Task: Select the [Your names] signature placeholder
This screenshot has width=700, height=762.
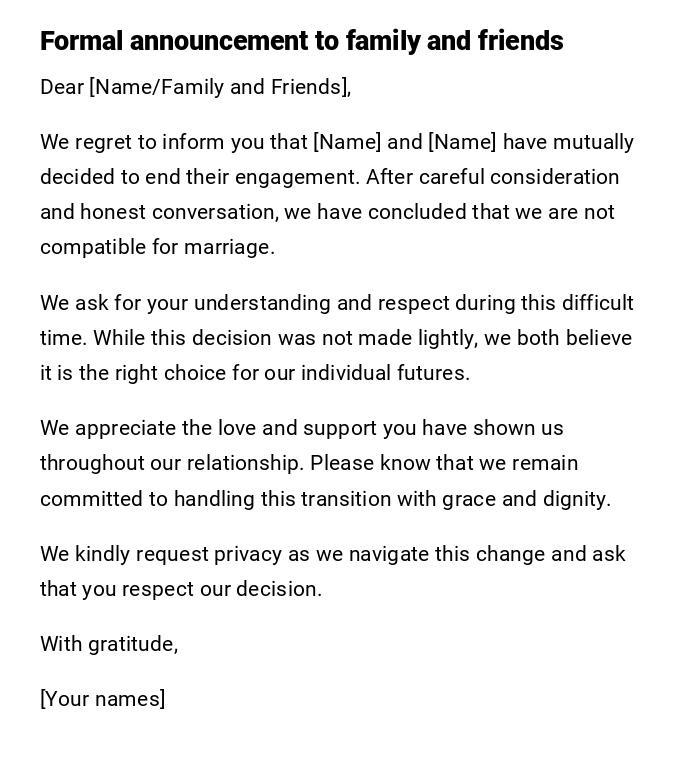Action: coord(103,699)
